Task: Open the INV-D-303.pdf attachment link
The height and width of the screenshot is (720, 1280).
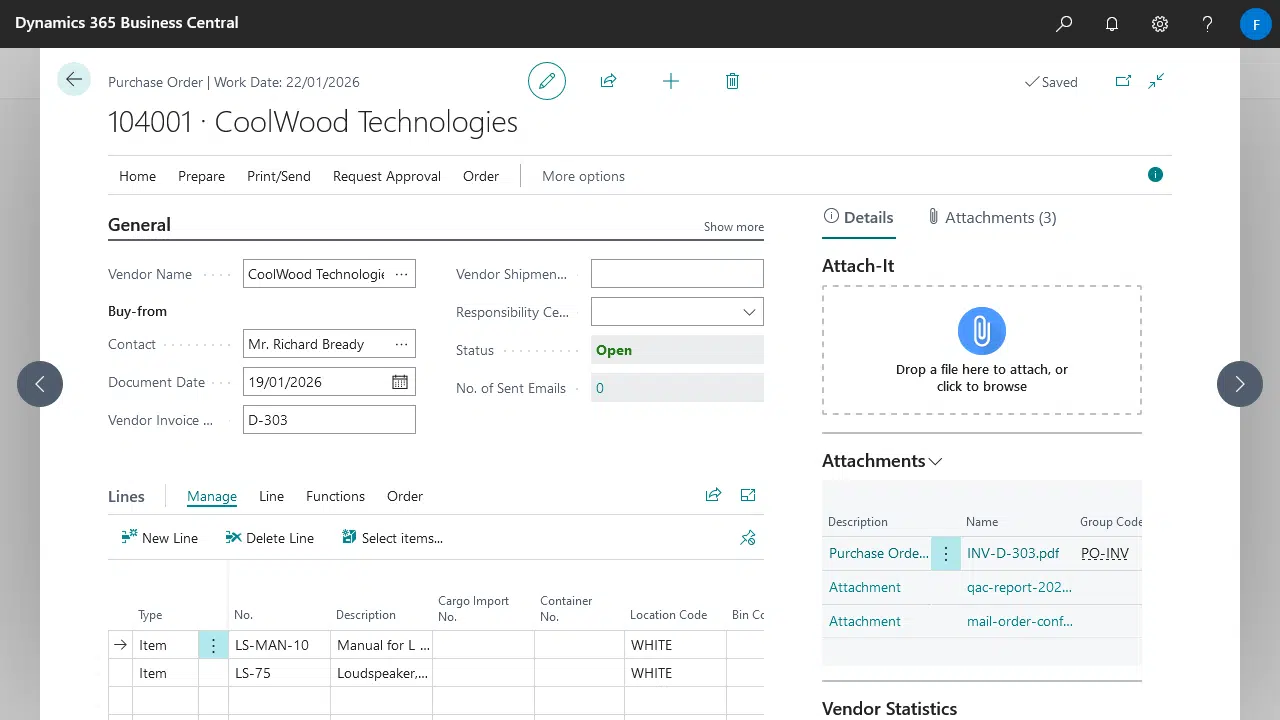Action: (x=1012, y=553)
